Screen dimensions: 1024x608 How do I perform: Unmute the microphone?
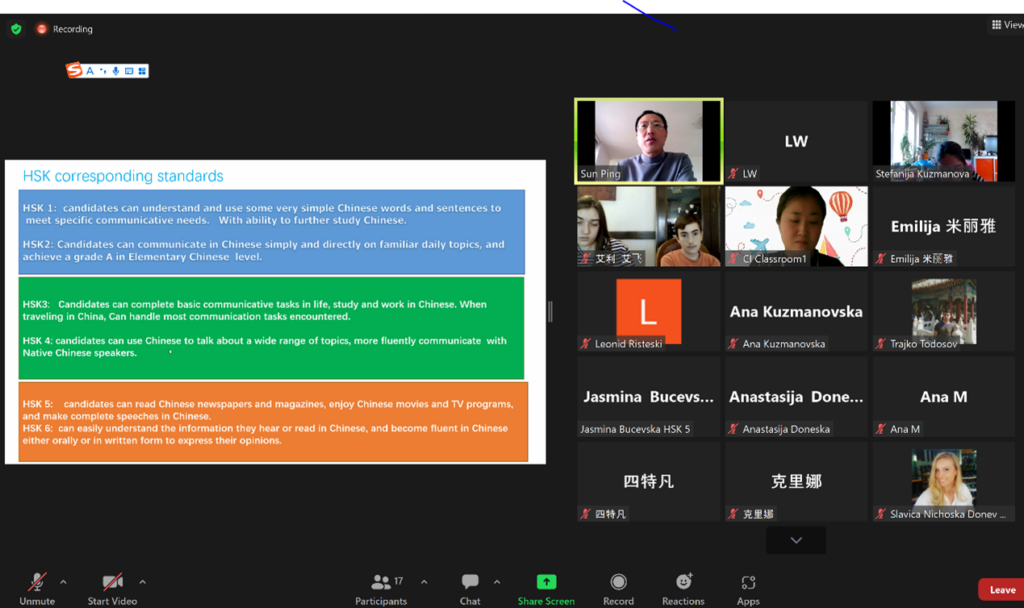pos(37,582)
